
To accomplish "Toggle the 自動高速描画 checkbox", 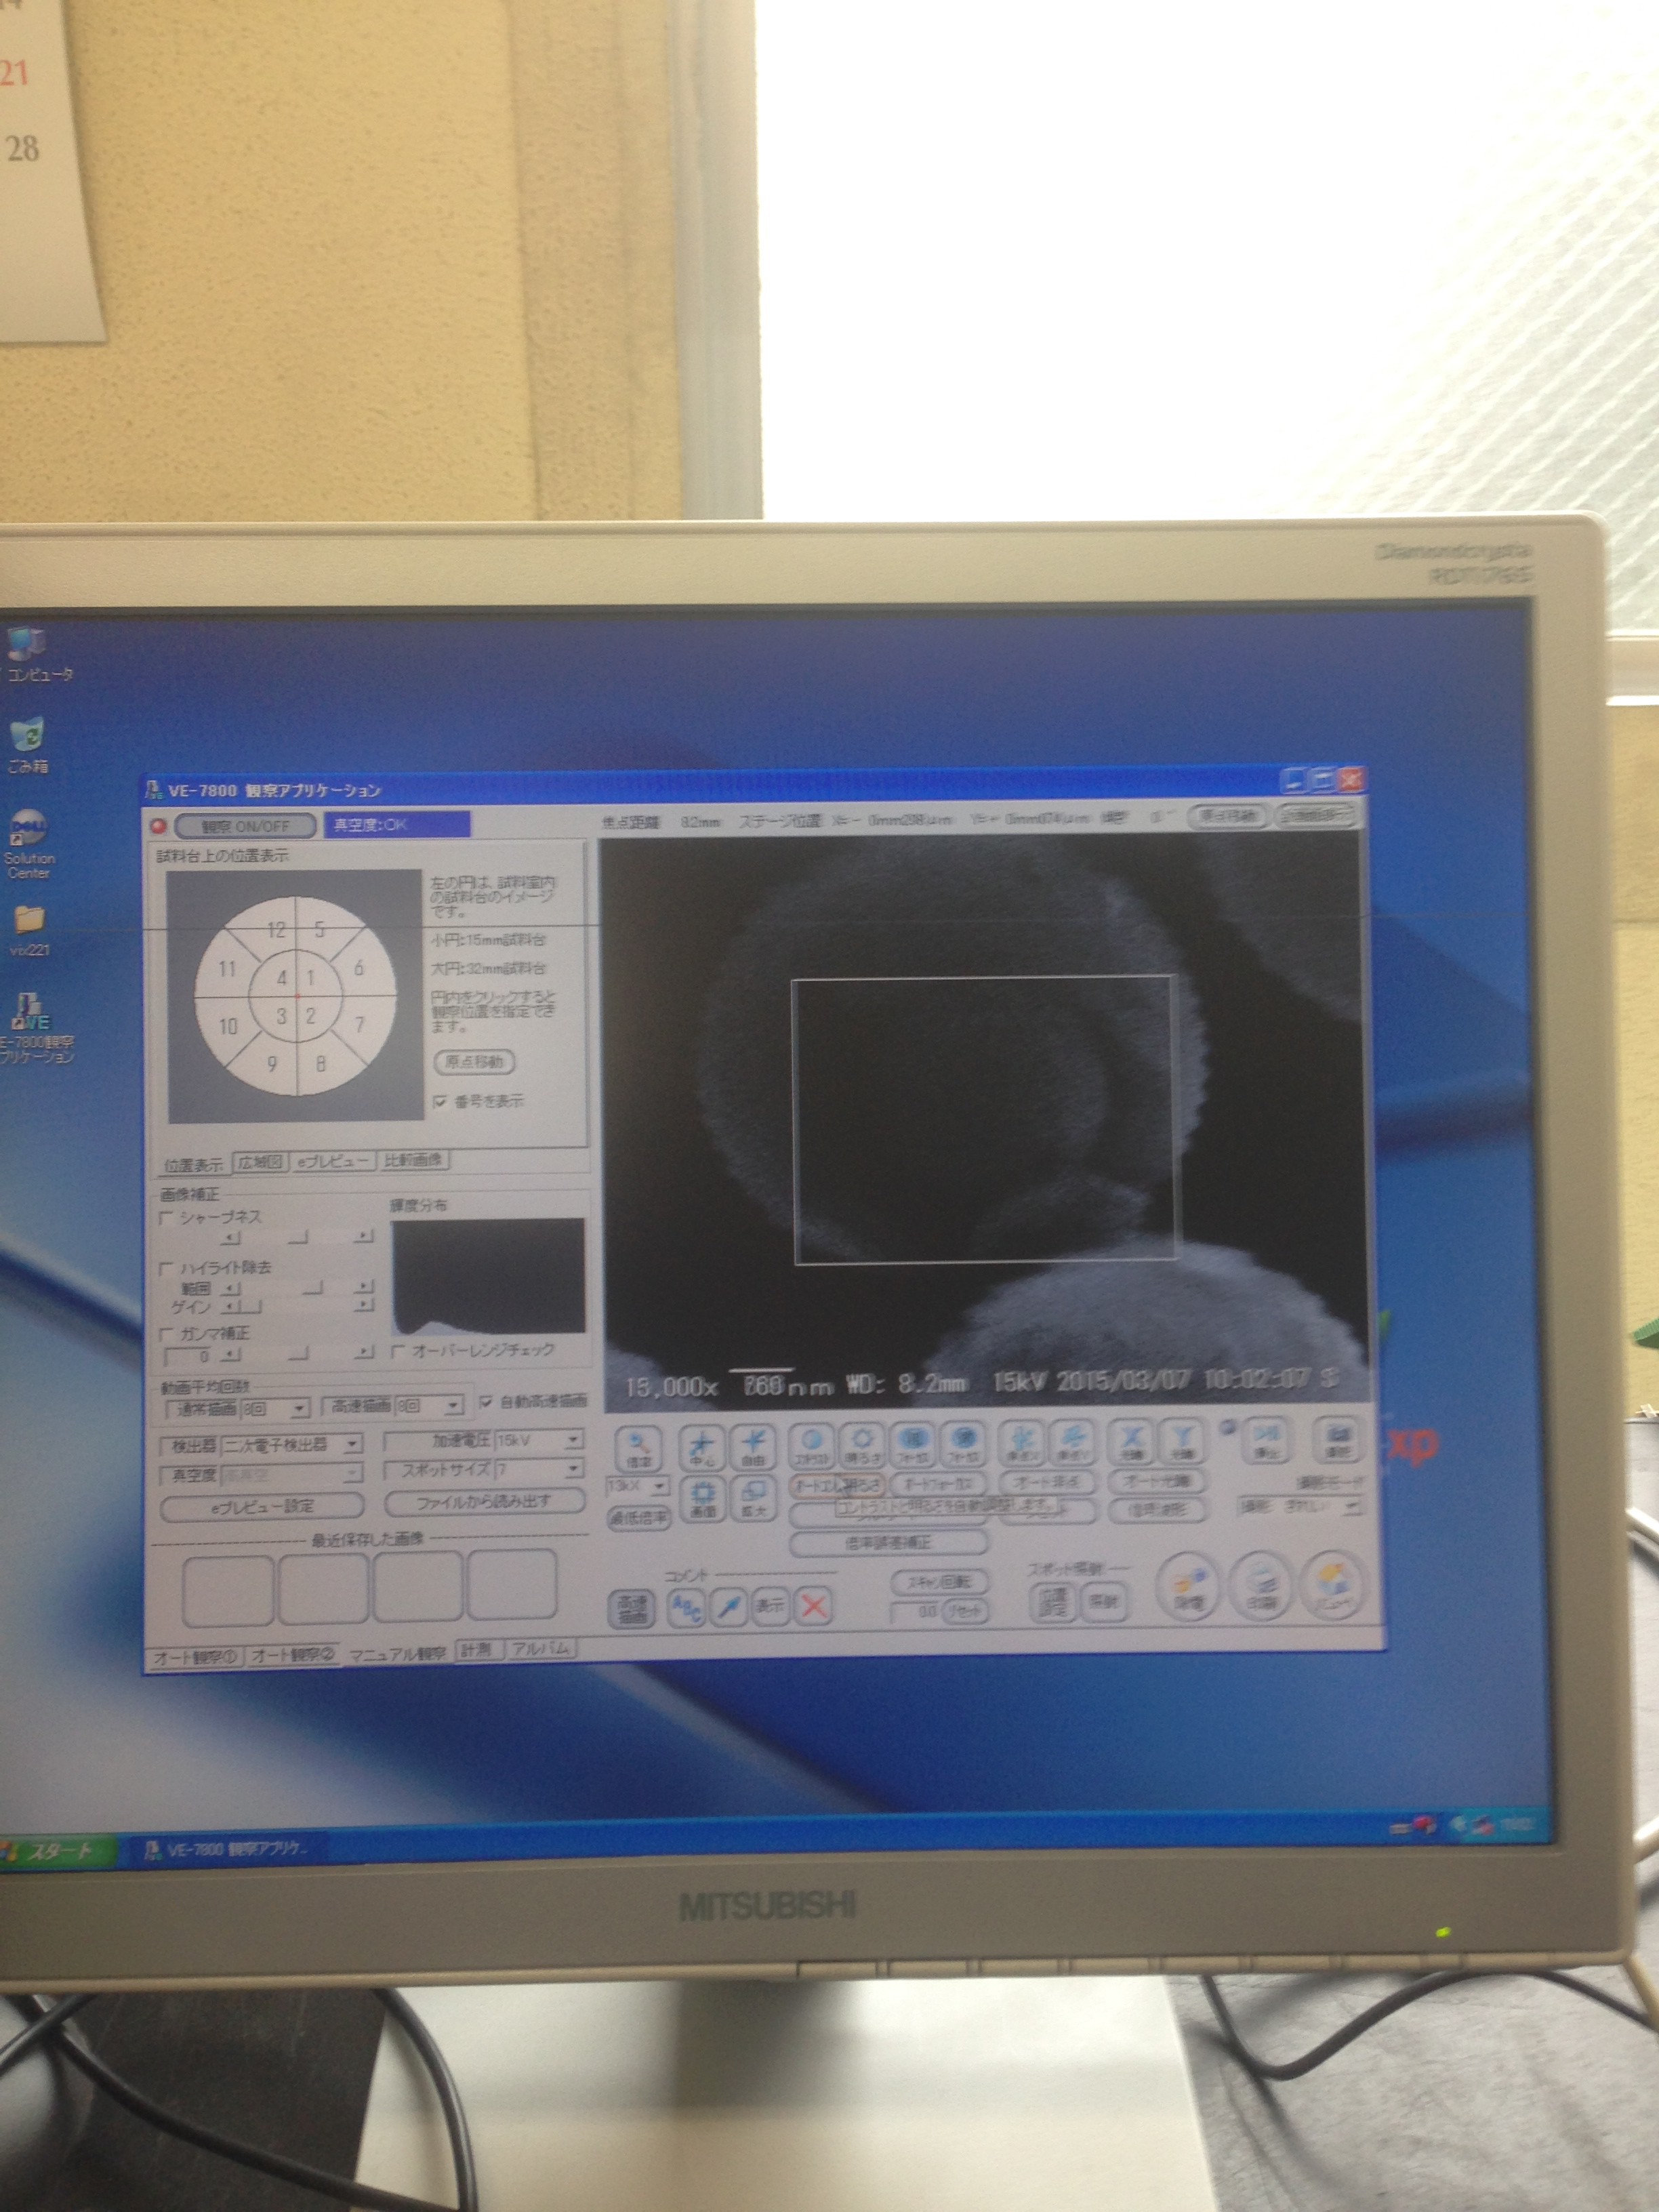I will 485,1402.
